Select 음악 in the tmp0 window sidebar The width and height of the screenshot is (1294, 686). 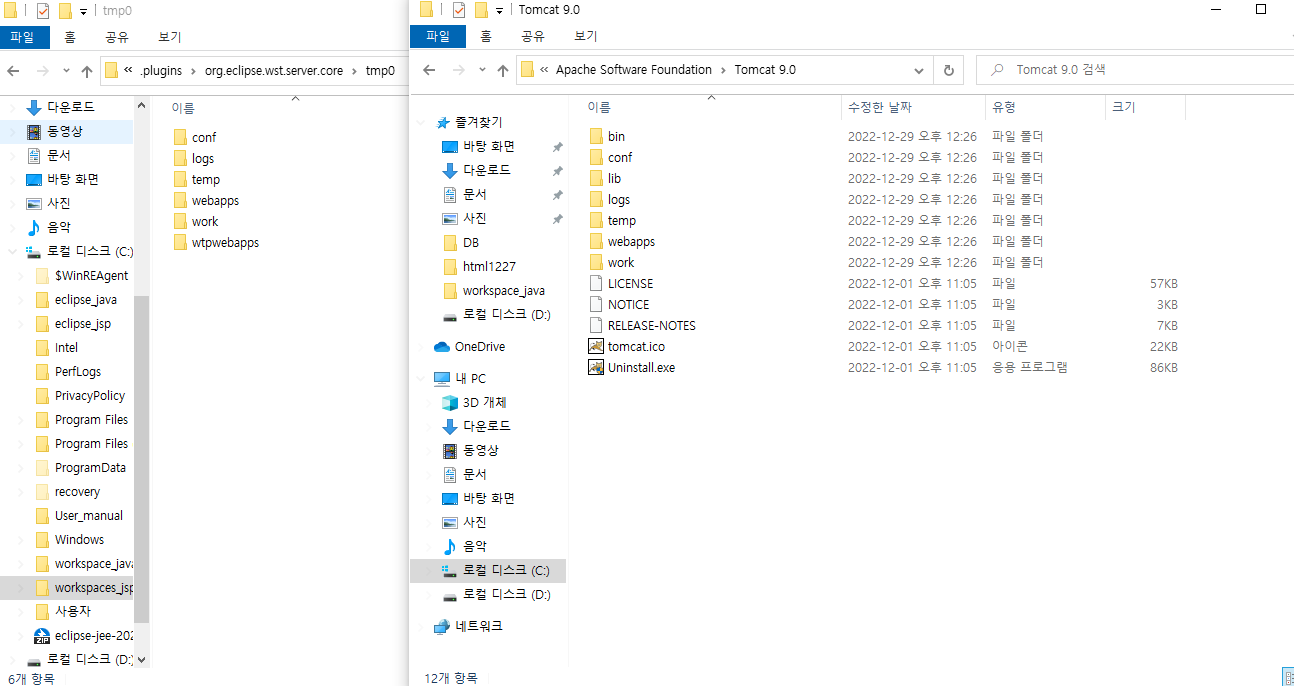(59, 227)
